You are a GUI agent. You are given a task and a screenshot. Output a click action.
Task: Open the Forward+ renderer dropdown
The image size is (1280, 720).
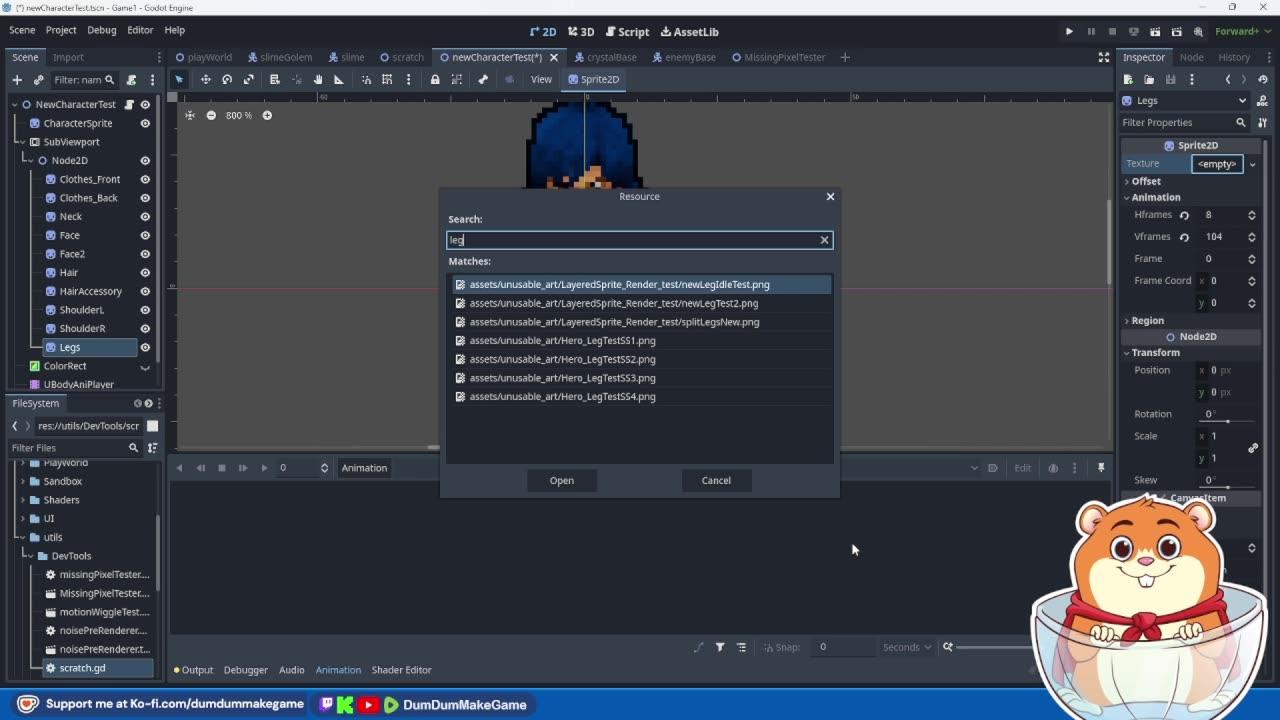point(1241,31)
